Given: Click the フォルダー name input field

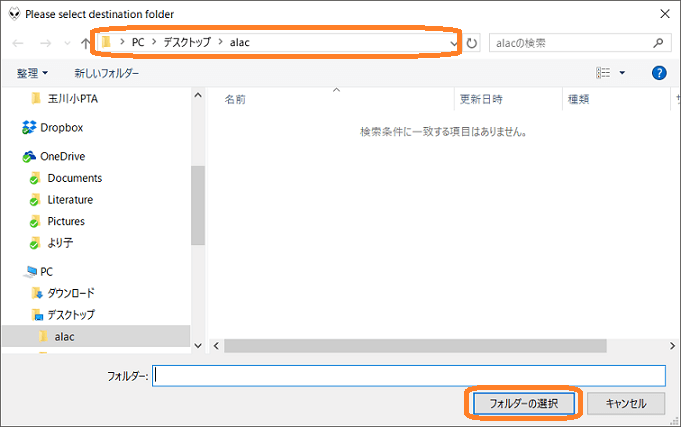Looking at the screenshot, I should 409,376.
